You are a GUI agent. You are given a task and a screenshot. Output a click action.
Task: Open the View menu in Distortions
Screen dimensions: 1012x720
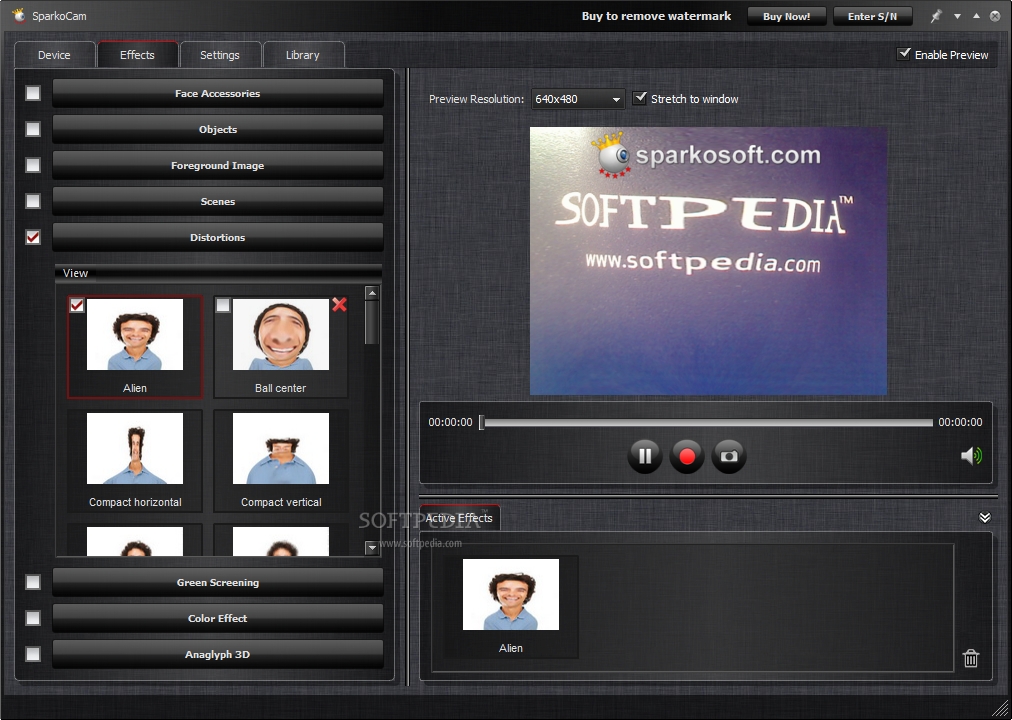click(x=76, y=273)
